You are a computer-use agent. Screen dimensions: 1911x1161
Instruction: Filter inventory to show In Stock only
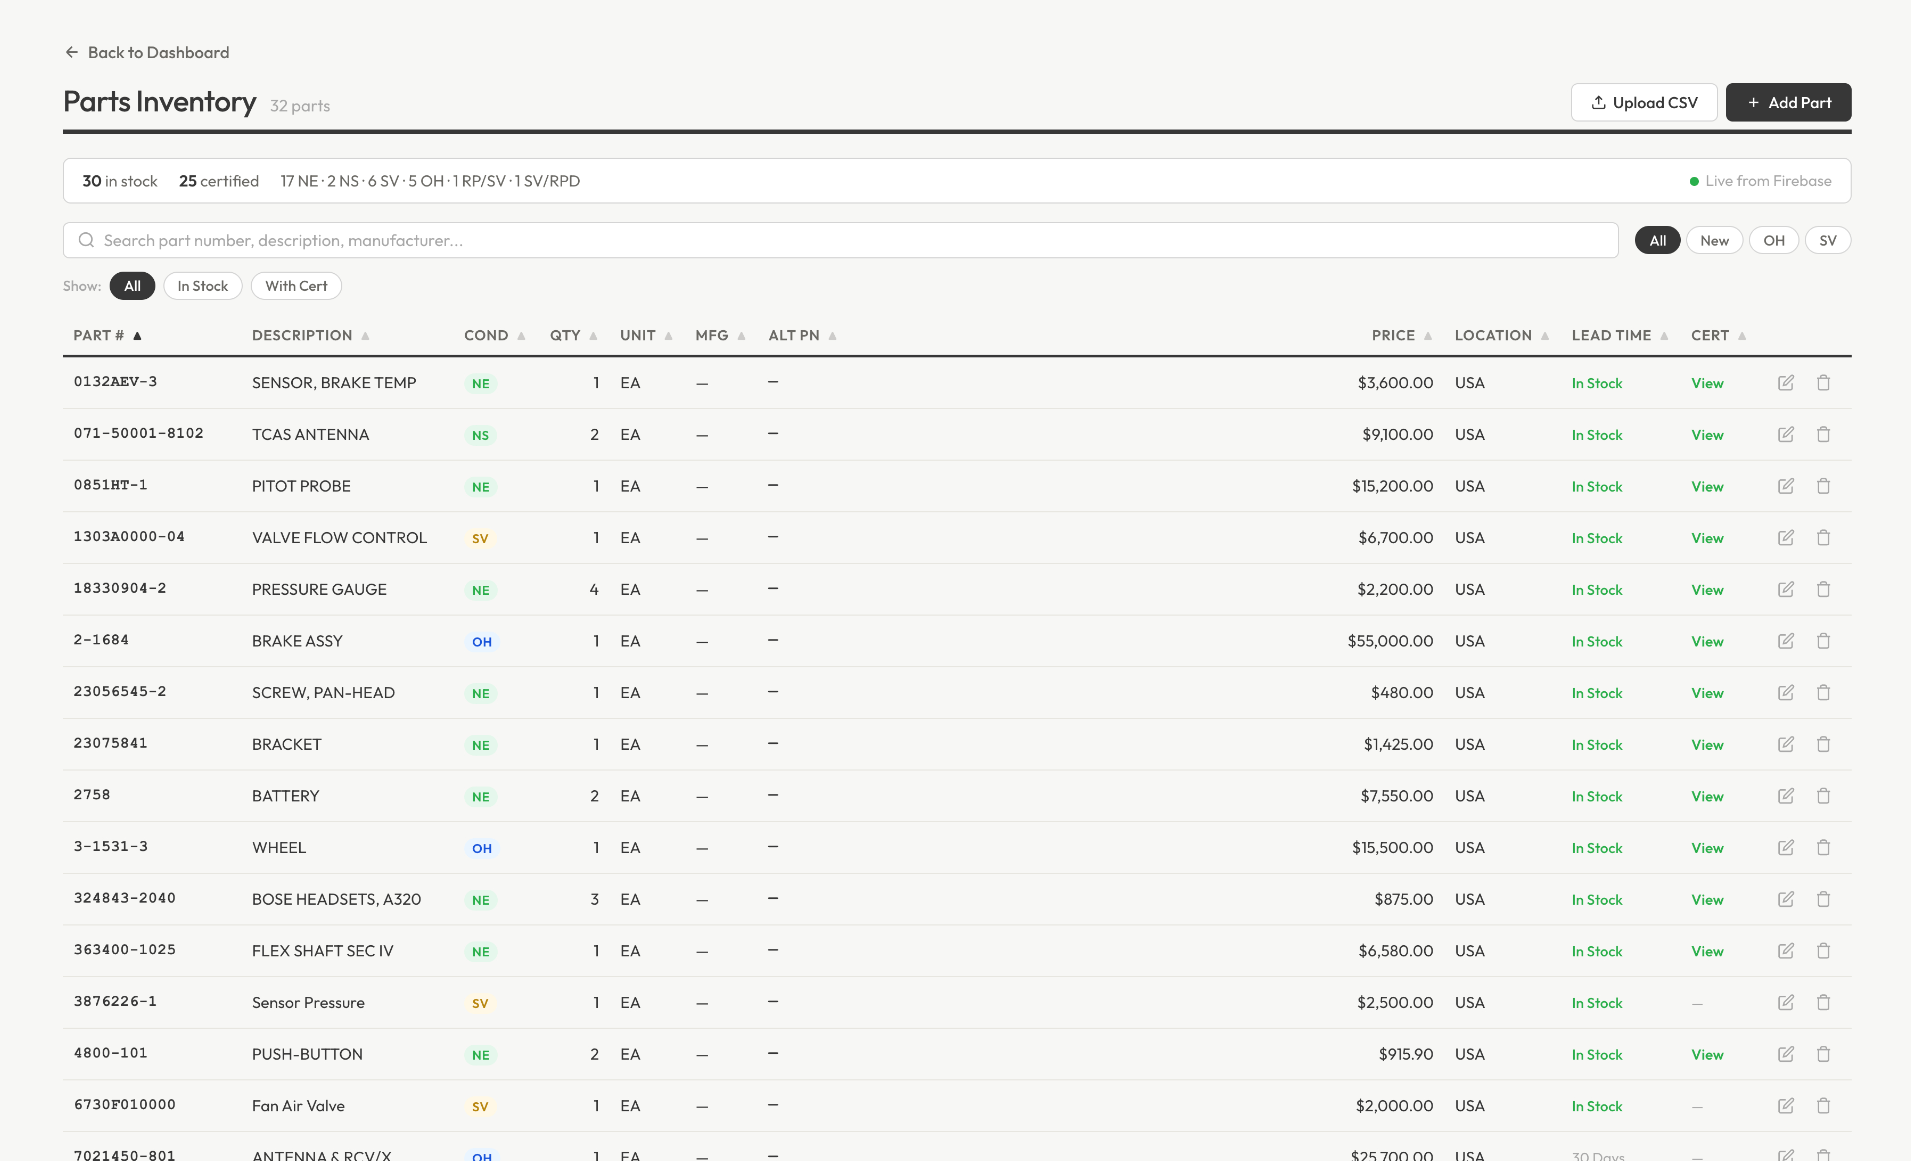202,286
